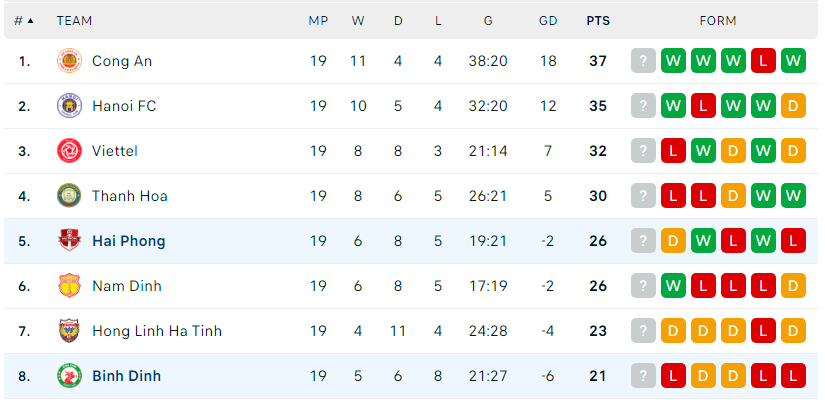Viewport: 825px width, 404px height.
Task: Click Hanoi FC's orange D form badge
Action: 793,106
